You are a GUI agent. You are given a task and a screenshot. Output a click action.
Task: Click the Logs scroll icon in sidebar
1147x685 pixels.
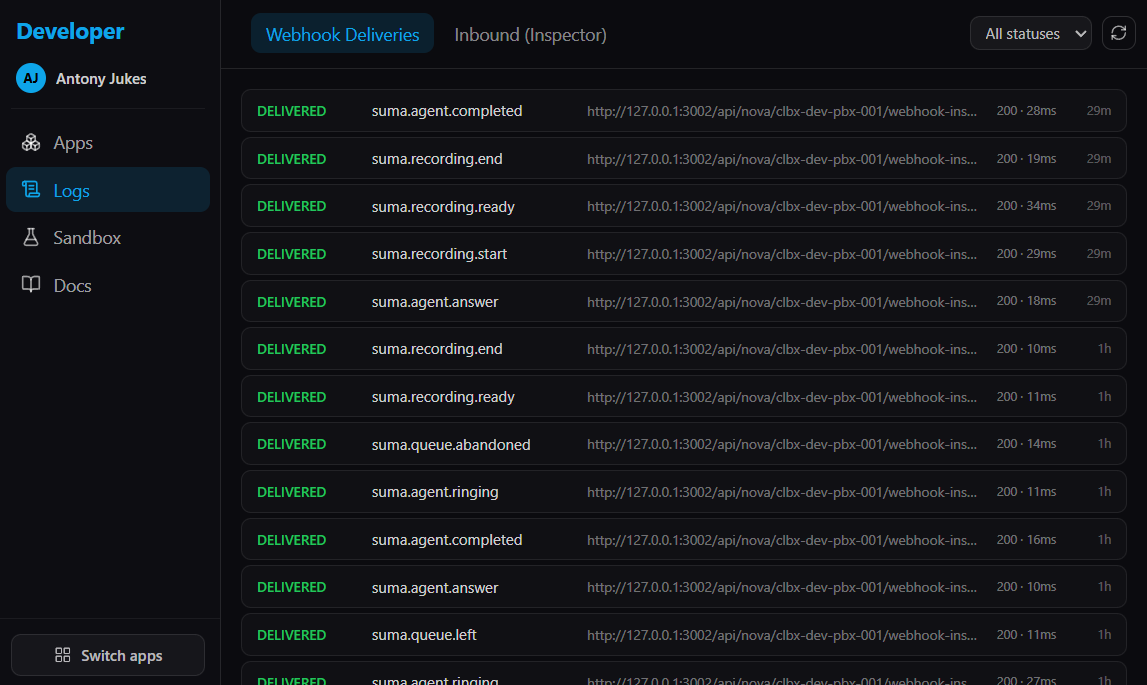[x=31, y=190]
